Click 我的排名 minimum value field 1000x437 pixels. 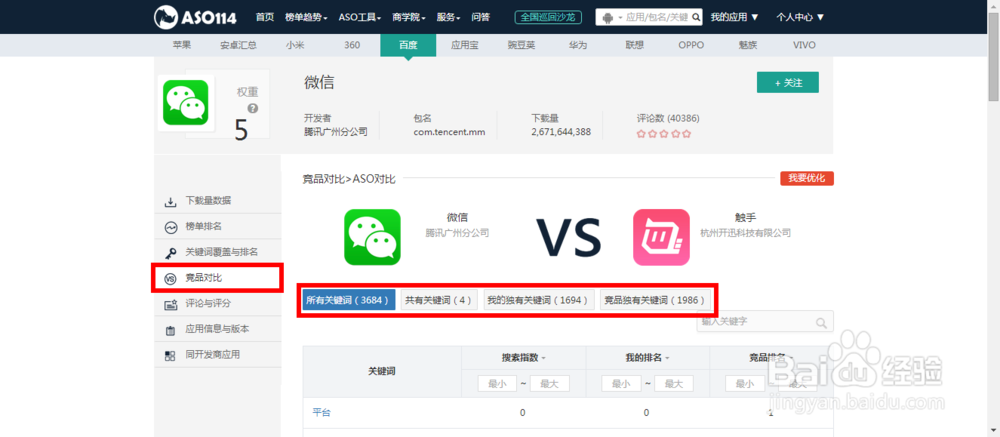click(621, 384)
